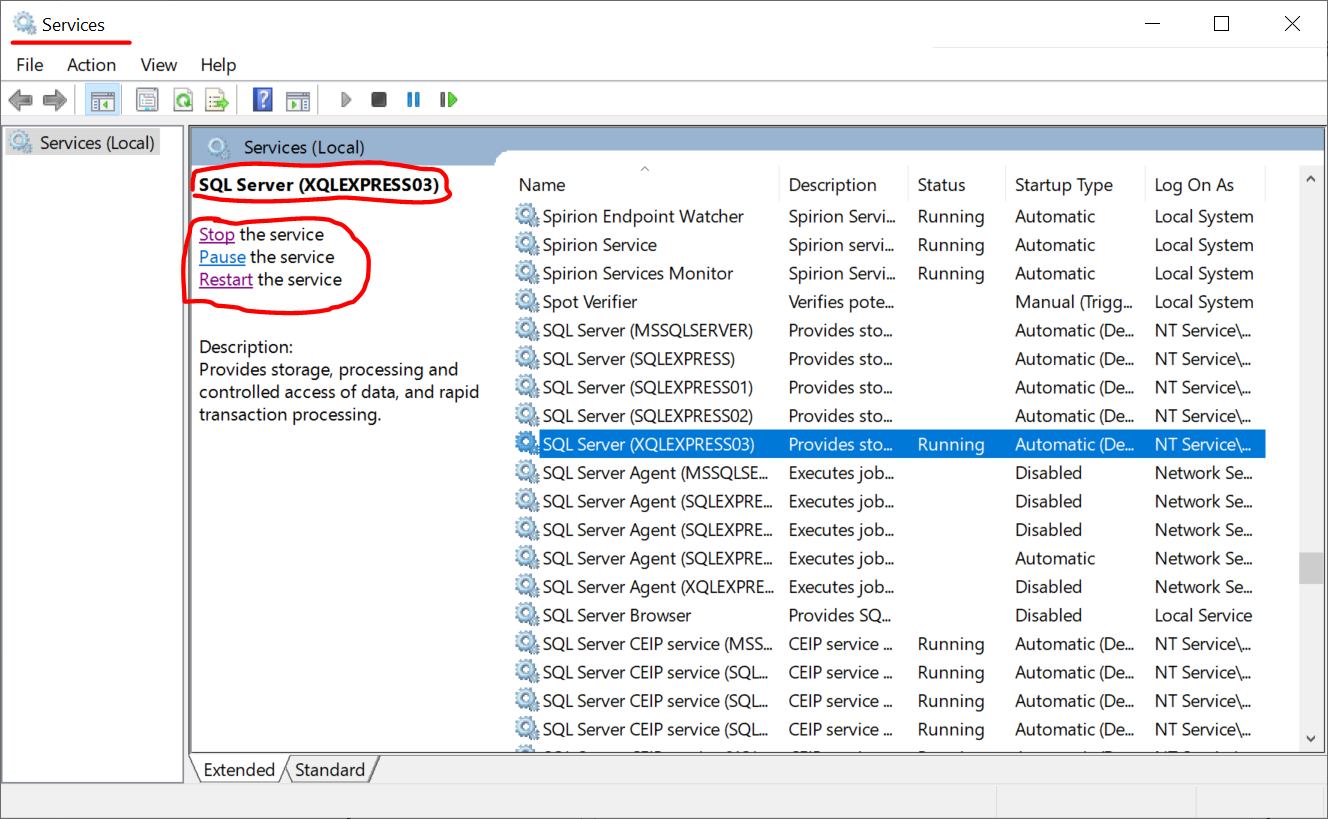Image resolution: width=1328 pixels, height=819 pixels.
Task: Select the SQL Server Browser service row
Action: 616,616
